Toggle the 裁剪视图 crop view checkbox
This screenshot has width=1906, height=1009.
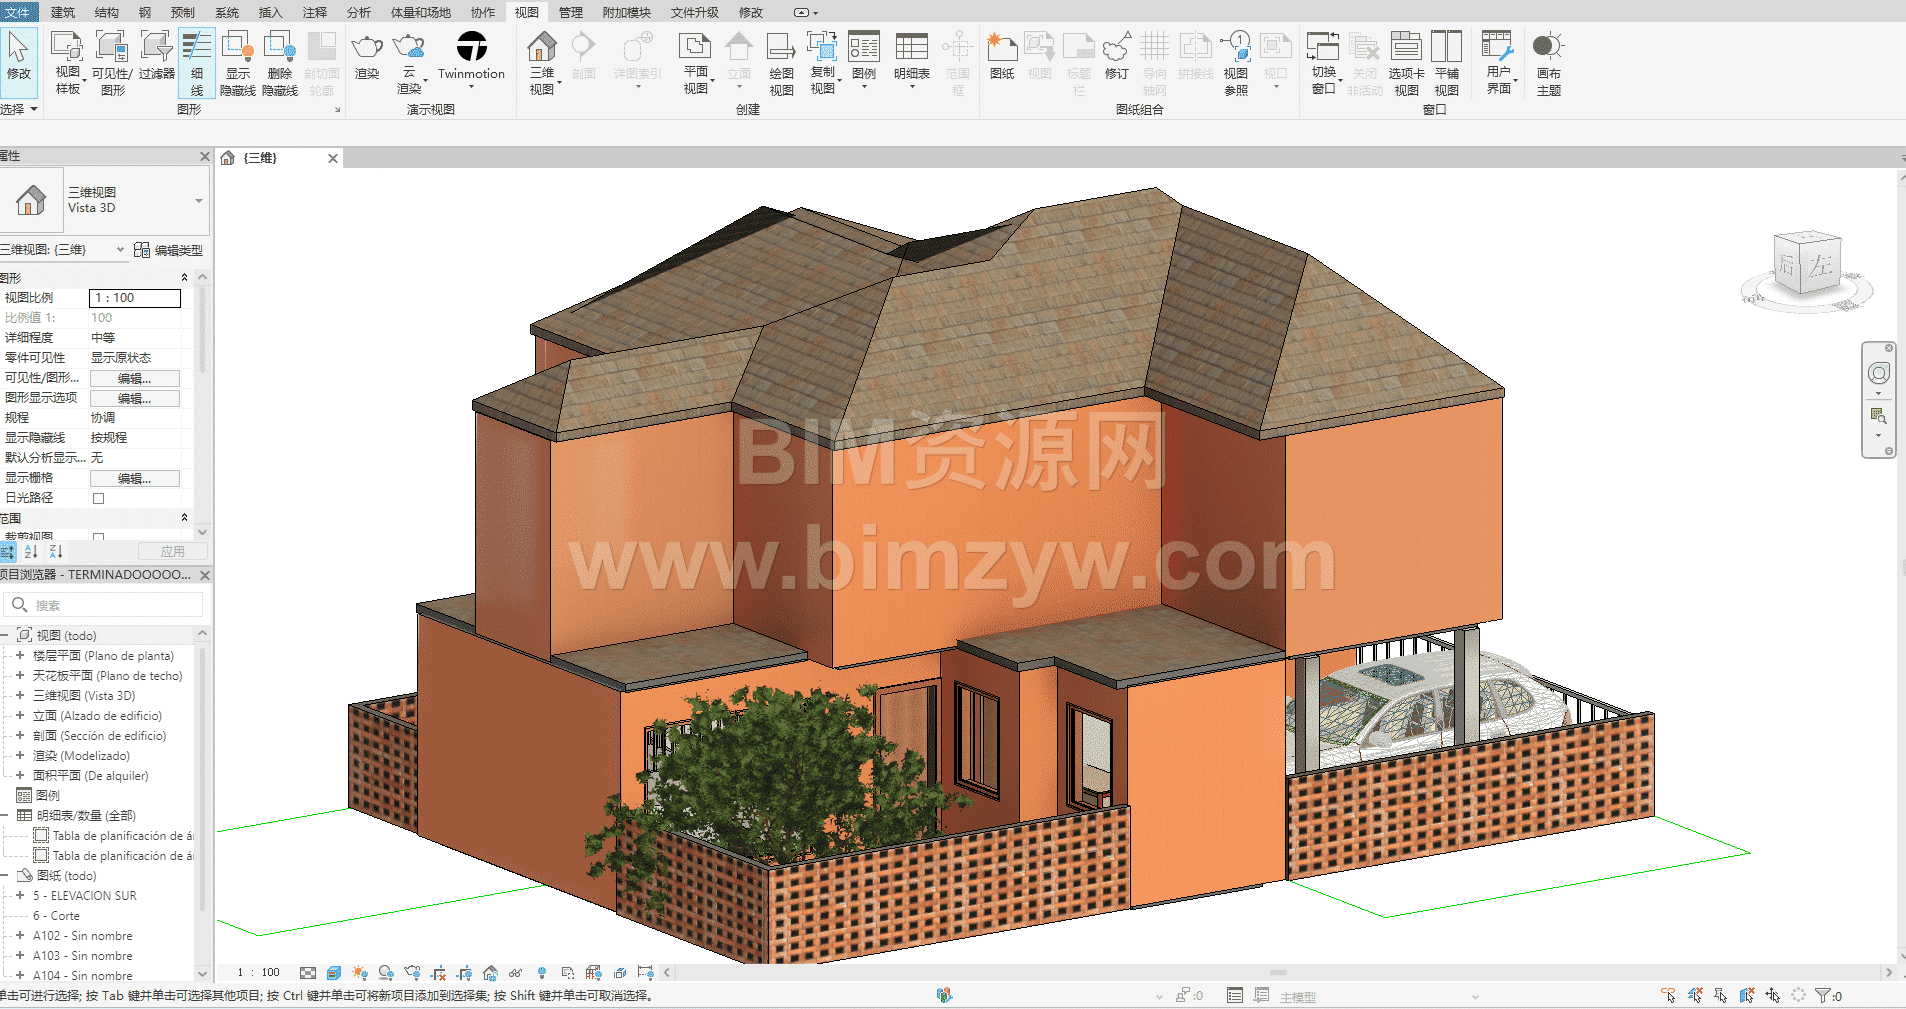(x=98, y=537)
